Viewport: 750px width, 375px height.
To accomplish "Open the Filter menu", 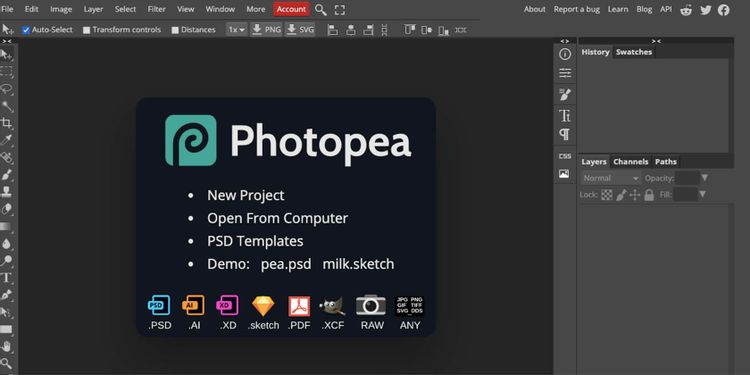I will click(x=156, y=9).
